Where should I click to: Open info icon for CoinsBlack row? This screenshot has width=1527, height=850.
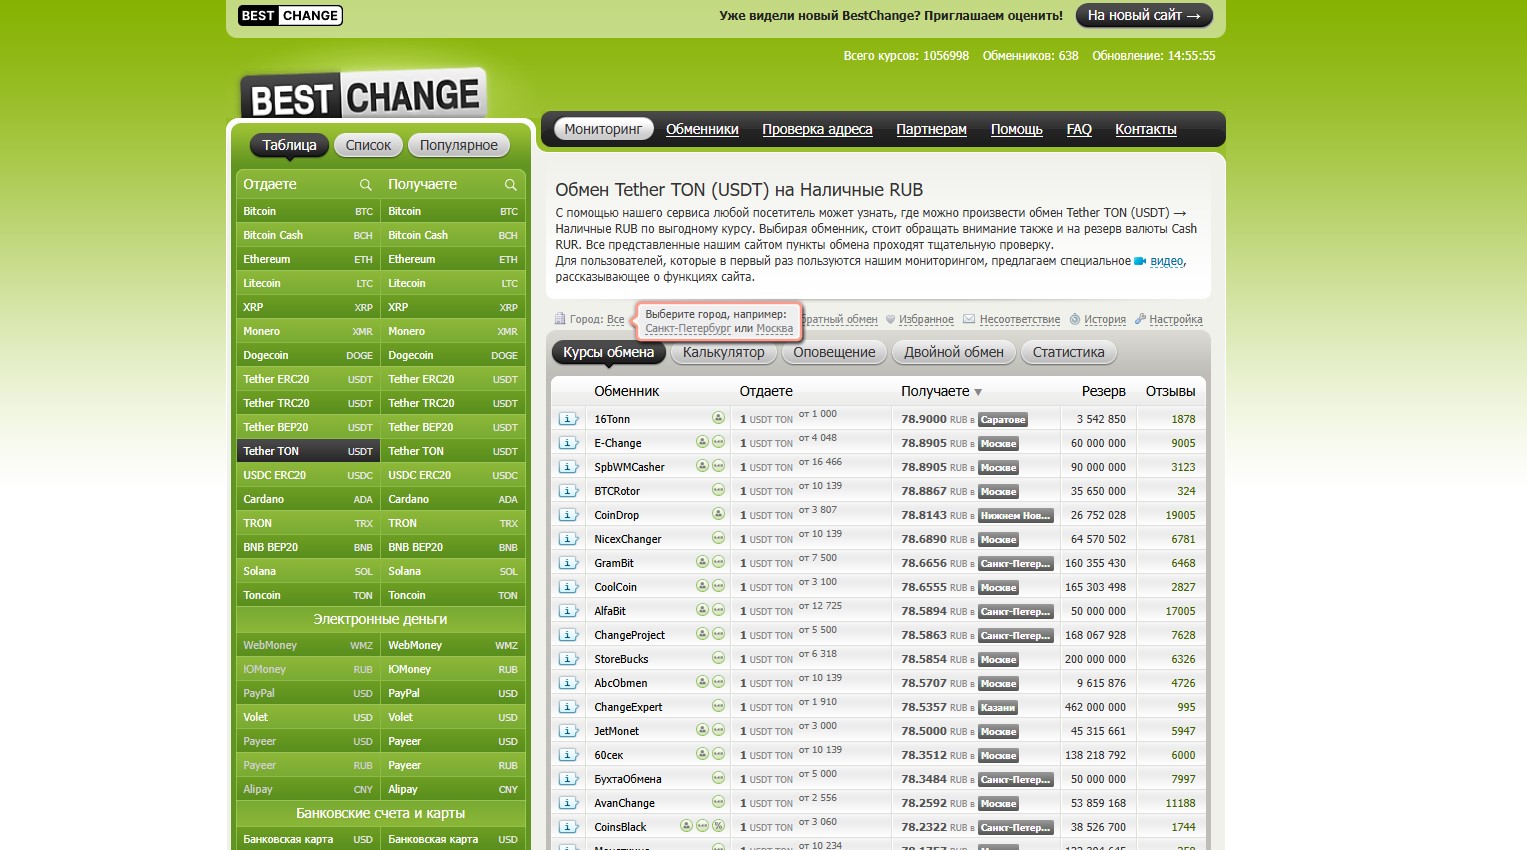569,827
